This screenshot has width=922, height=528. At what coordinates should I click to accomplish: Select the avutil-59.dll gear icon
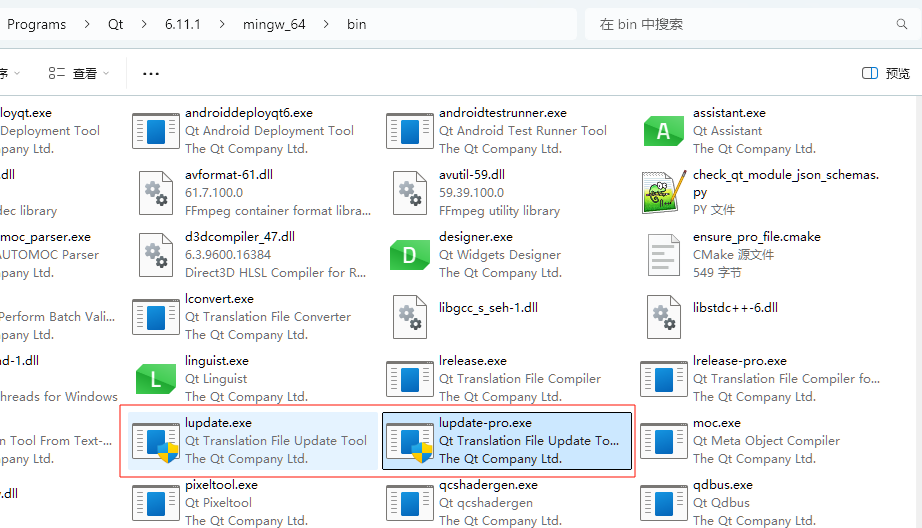[x=410, y=193]
